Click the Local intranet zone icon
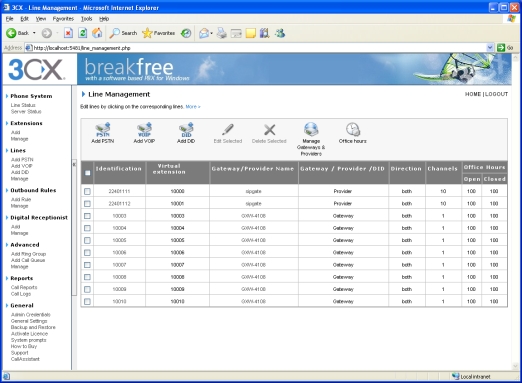Screen dimensions: 522x383 point(455,376)
